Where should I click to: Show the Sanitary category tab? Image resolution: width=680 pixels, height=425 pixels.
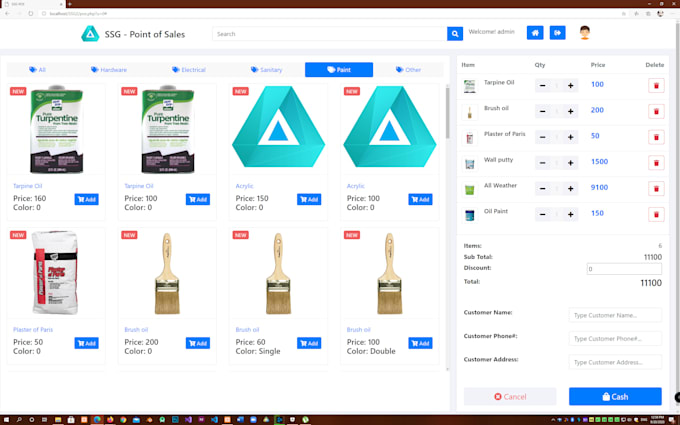click(x=266, y=69)
